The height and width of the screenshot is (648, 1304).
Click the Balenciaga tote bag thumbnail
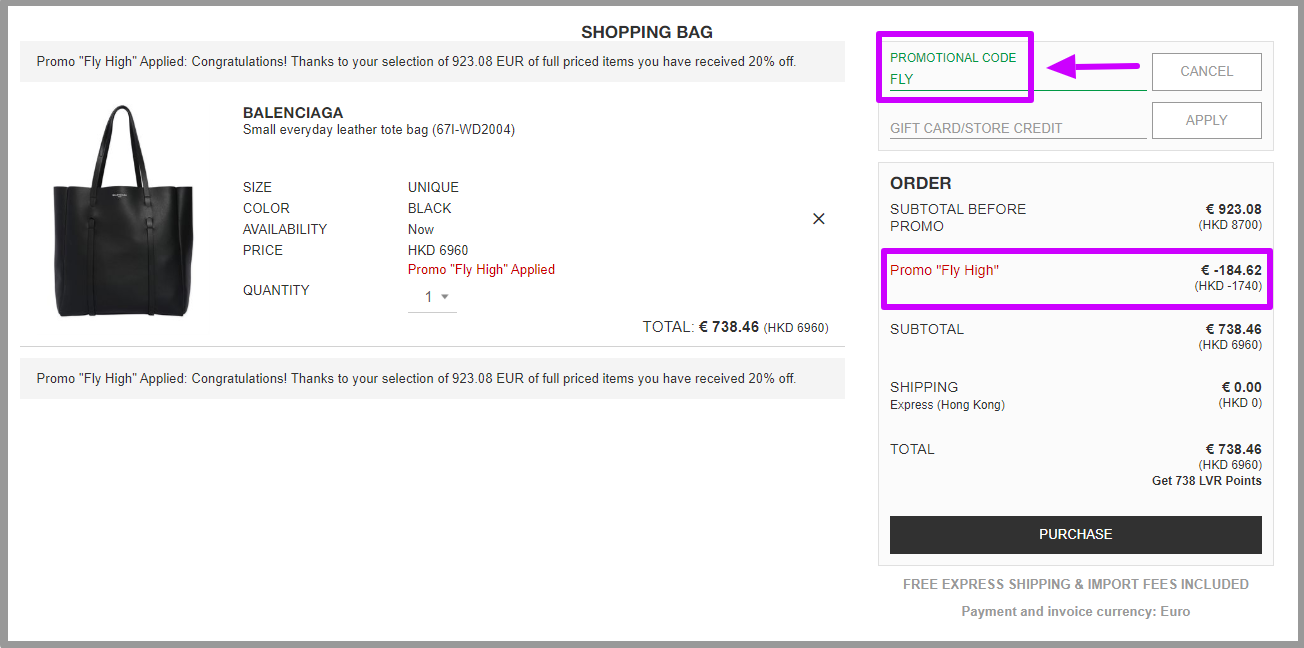pos(125,212)
